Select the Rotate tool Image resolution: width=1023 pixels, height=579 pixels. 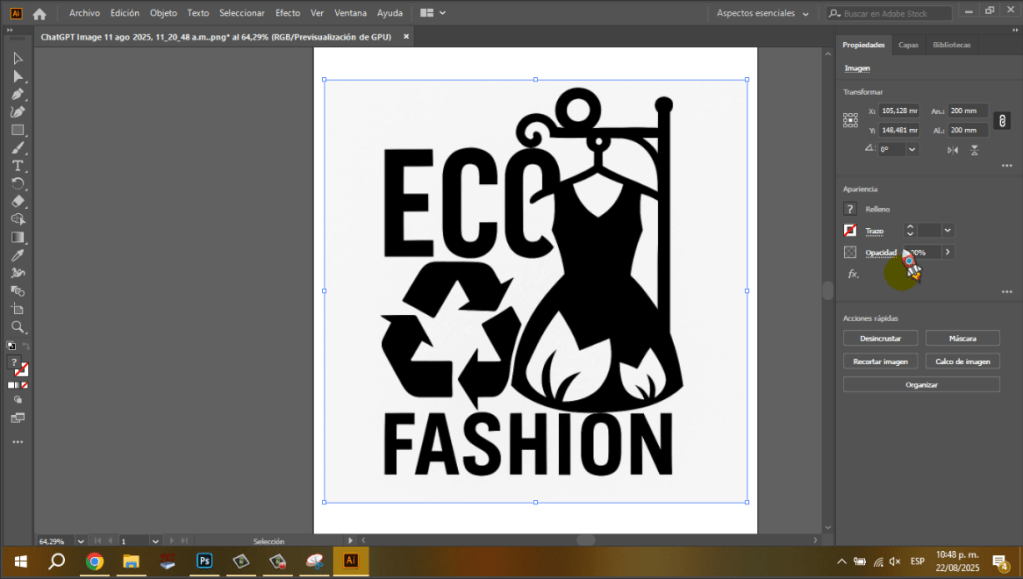(x=17, y=184)
